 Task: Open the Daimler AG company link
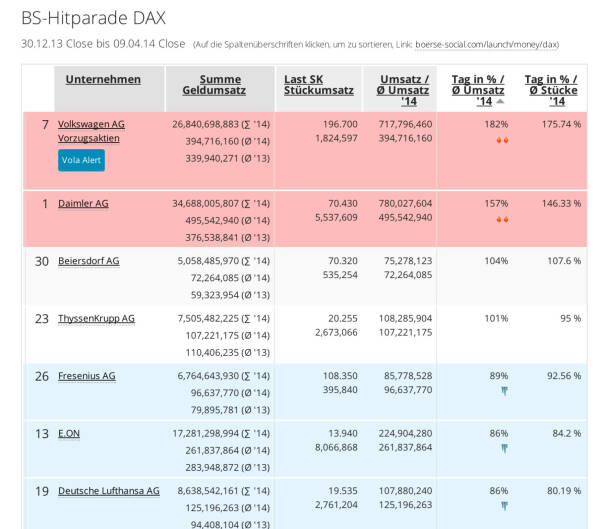83,203
